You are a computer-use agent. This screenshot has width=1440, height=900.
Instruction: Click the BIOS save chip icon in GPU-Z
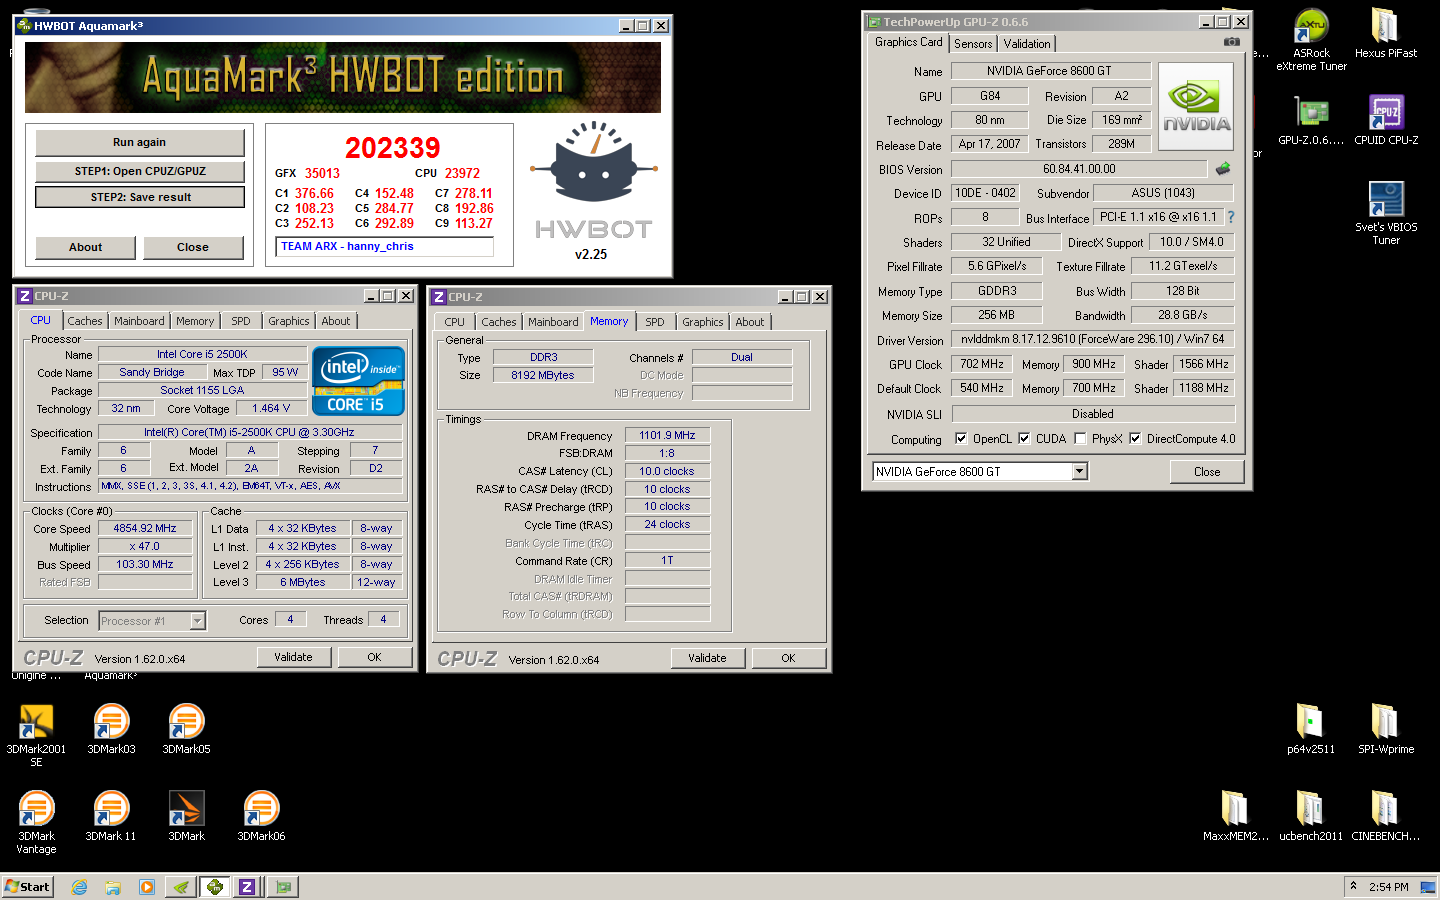(x=1222, y=169)
